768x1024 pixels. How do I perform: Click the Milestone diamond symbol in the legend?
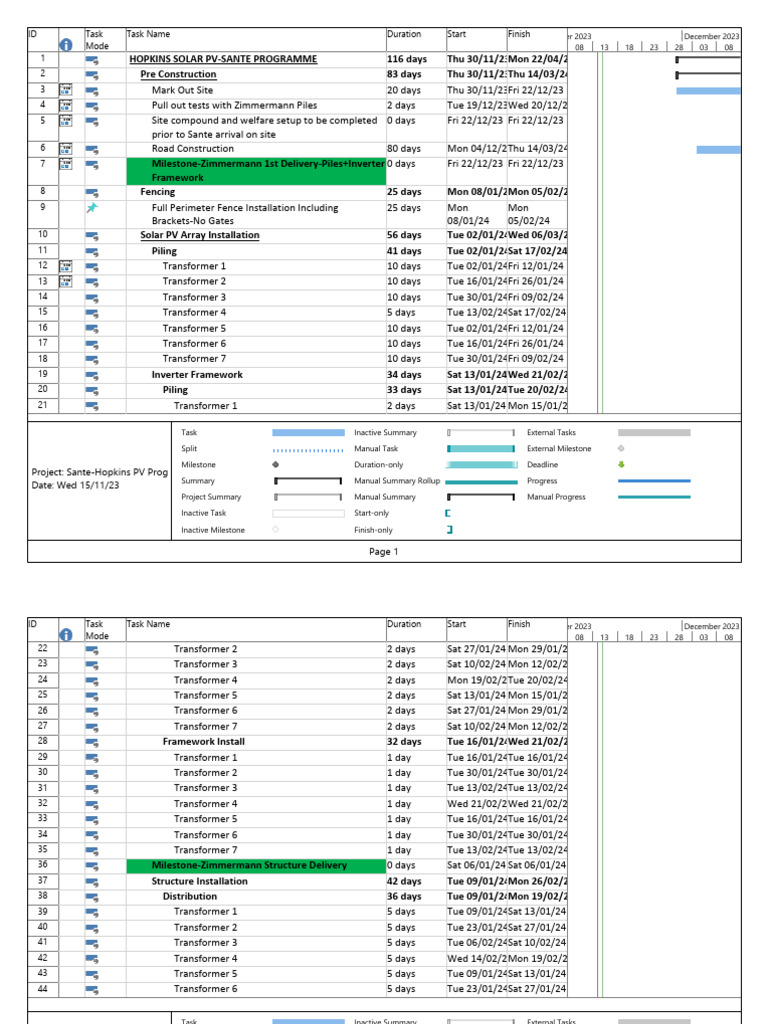pyautogui.click(x=276, y=464)
